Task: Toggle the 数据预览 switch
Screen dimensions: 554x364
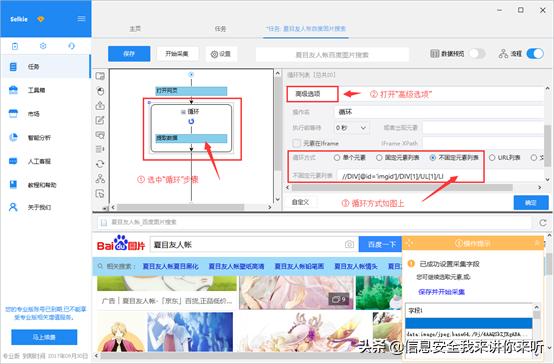Action: (477, 54)
